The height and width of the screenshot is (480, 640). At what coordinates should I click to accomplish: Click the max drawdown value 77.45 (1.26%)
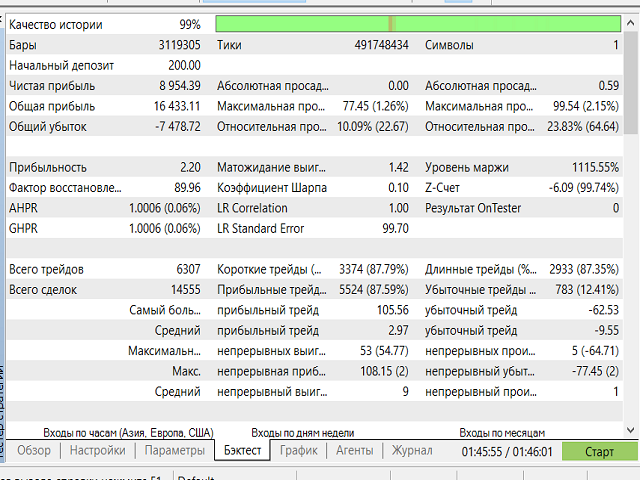pyautogui.click(x=376, y=106)
